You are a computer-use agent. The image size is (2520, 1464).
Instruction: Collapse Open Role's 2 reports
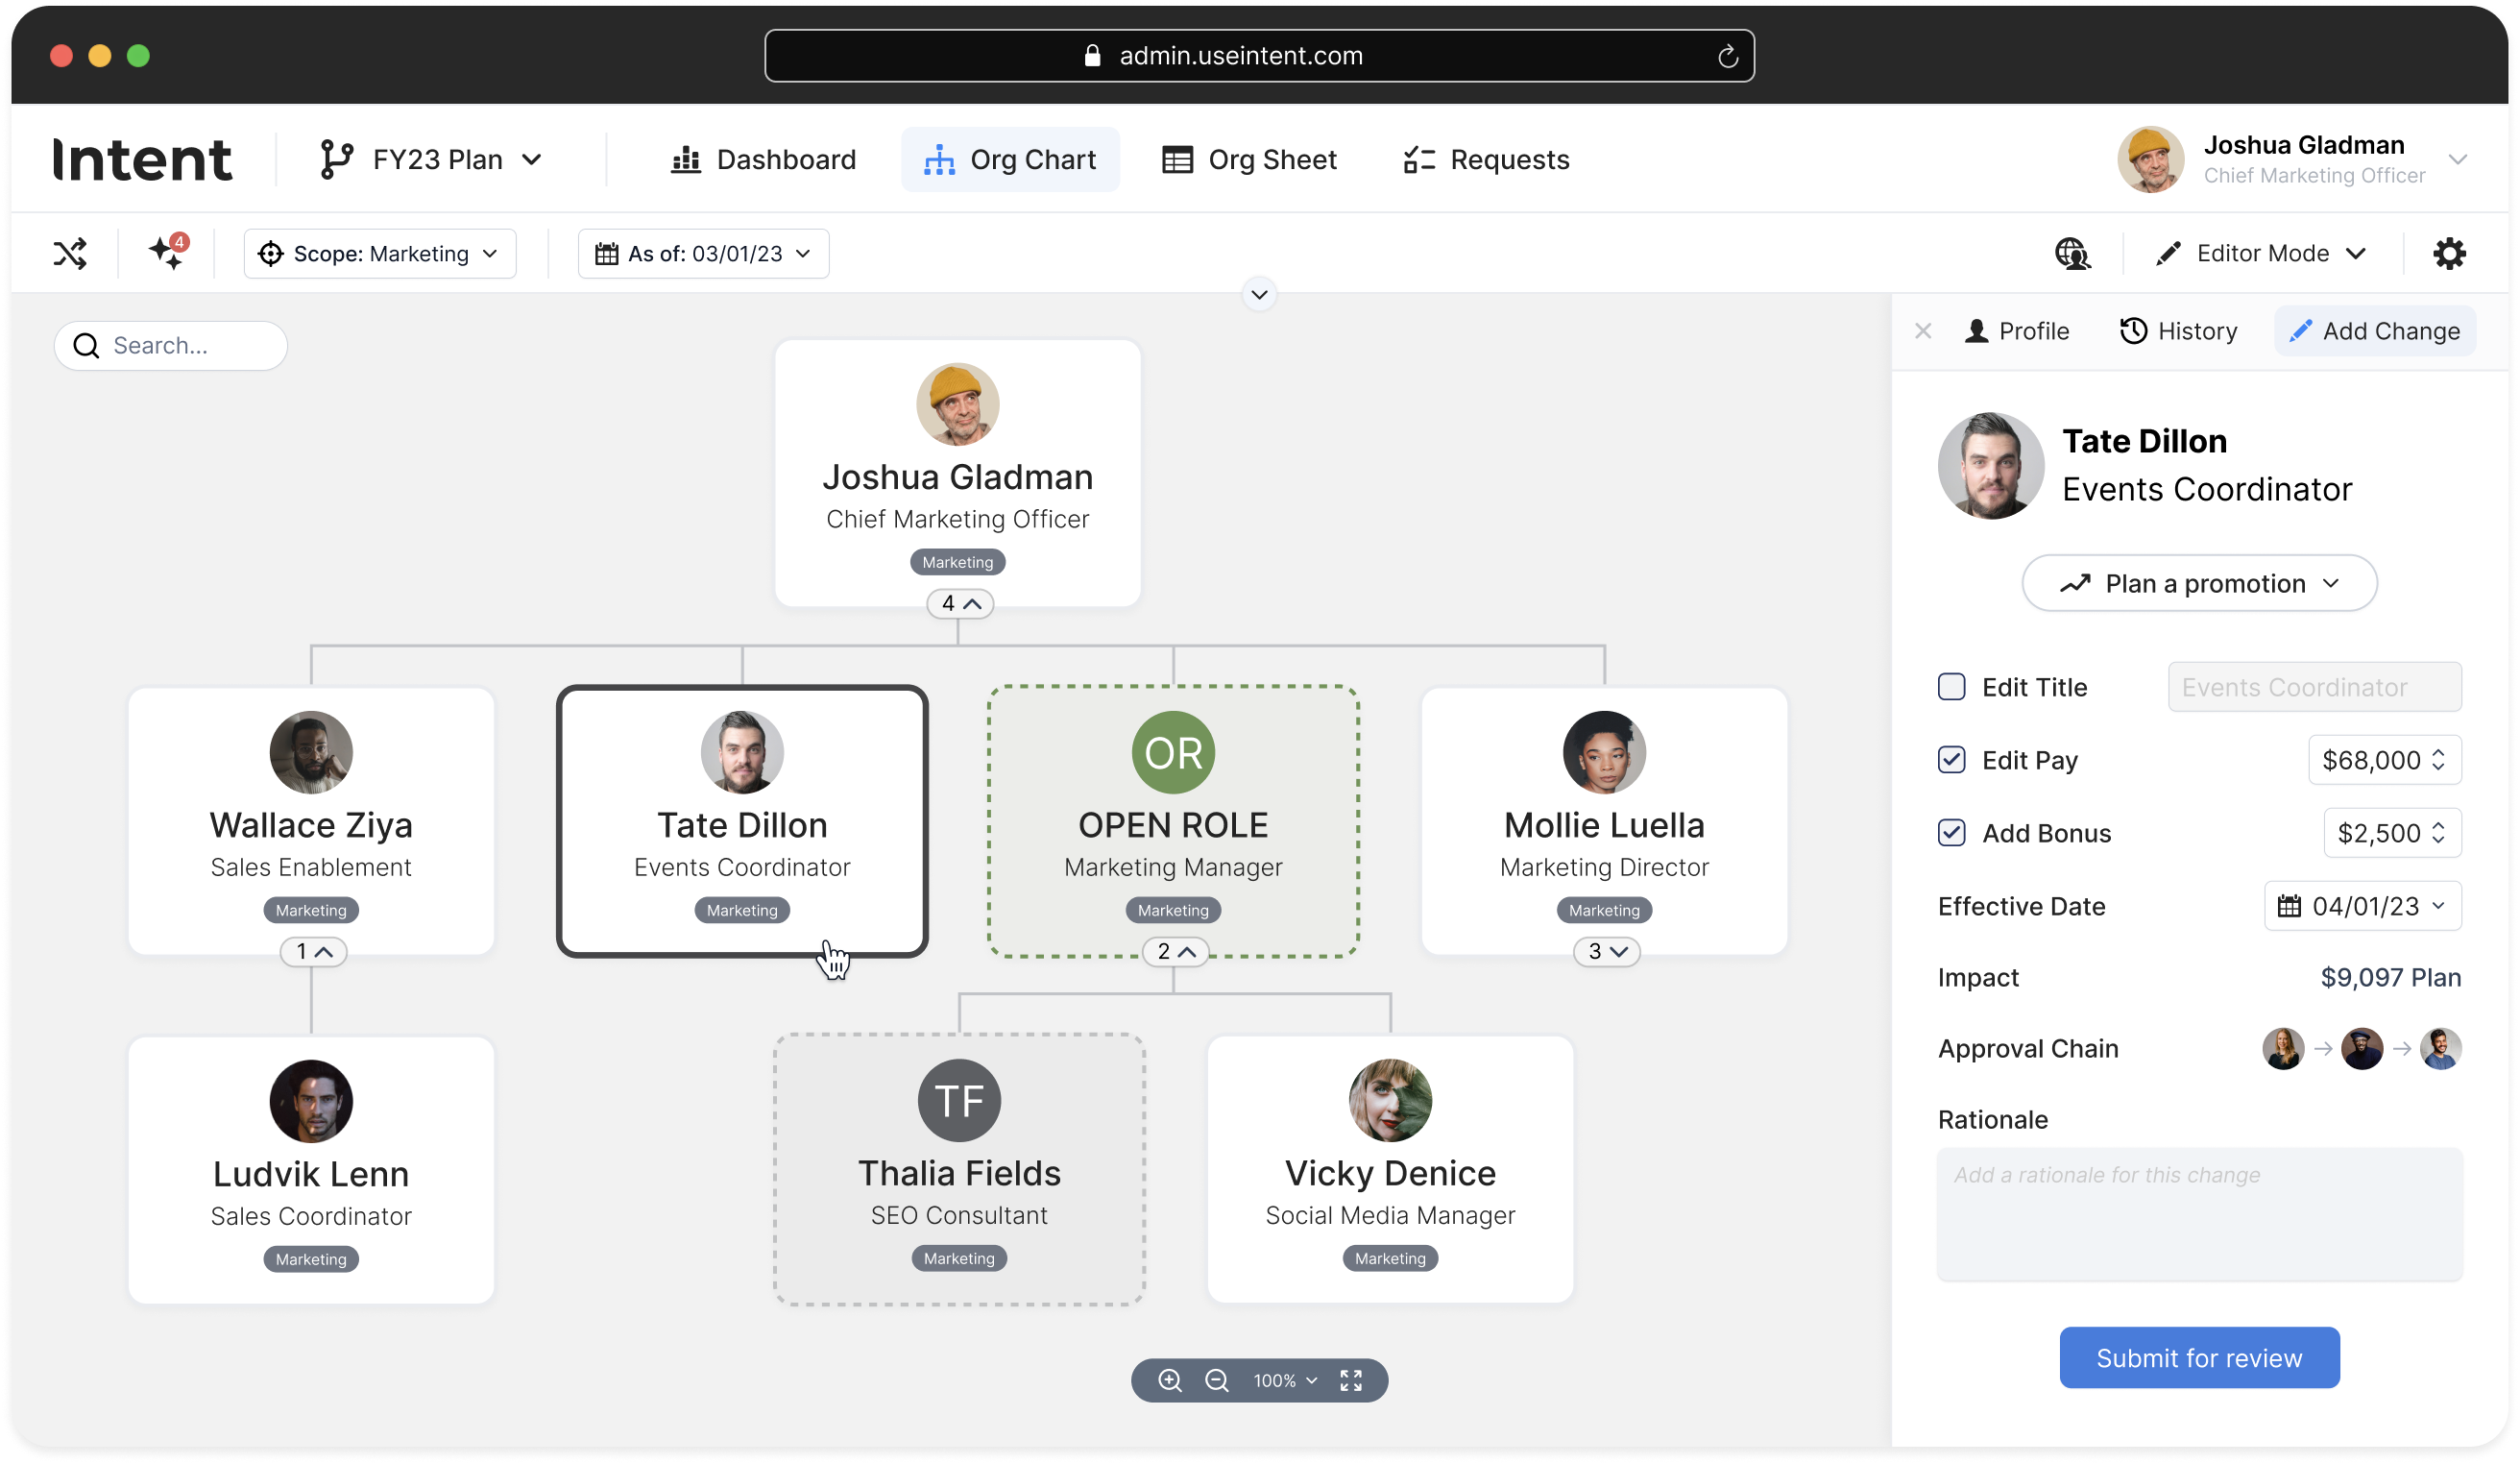[1175, 952]
